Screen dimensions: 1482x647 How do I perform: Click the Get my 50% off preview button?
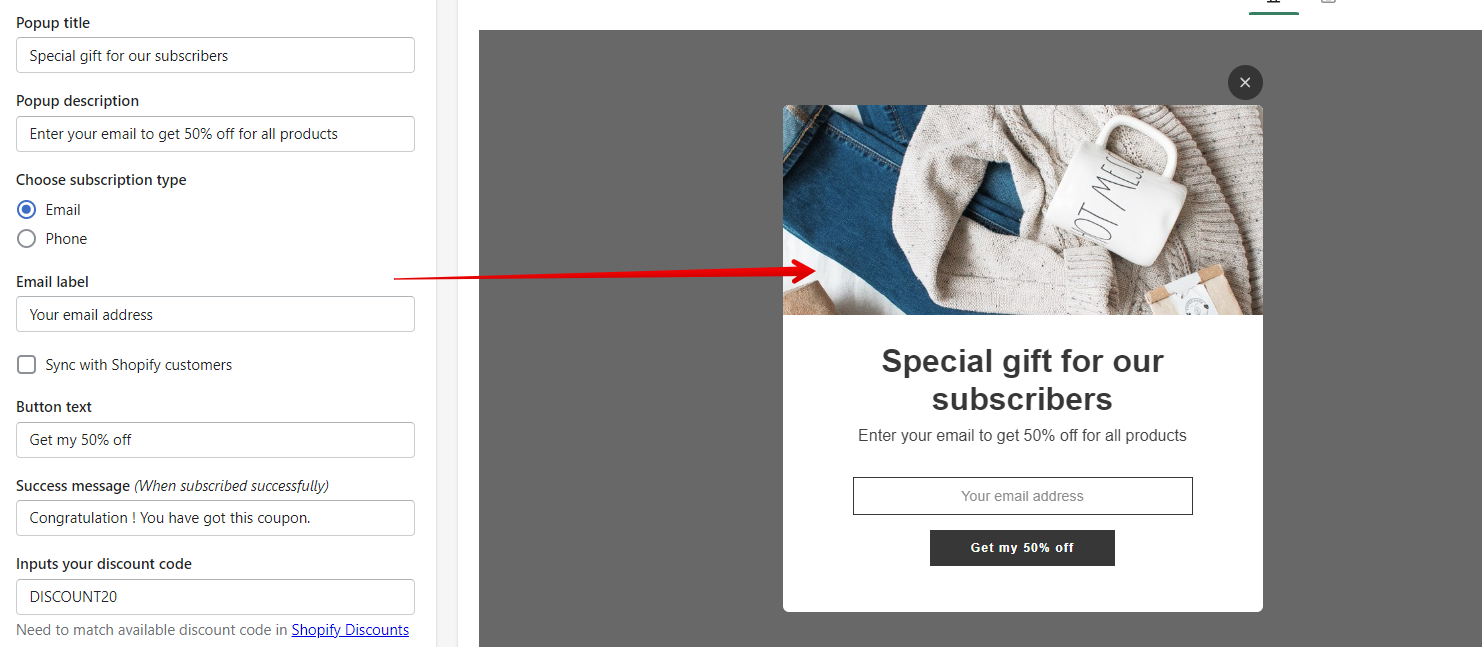[1022, 548]
